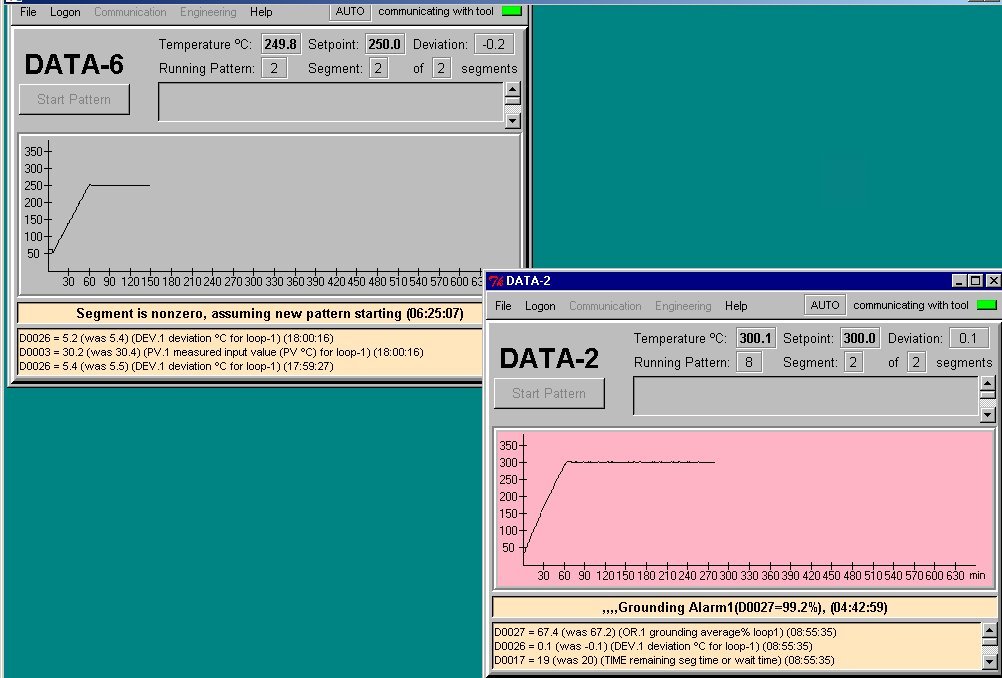Click Deviation value 0.1 in DATA-2
This screenshot has width=1002, height=678.
coord(968,338)
